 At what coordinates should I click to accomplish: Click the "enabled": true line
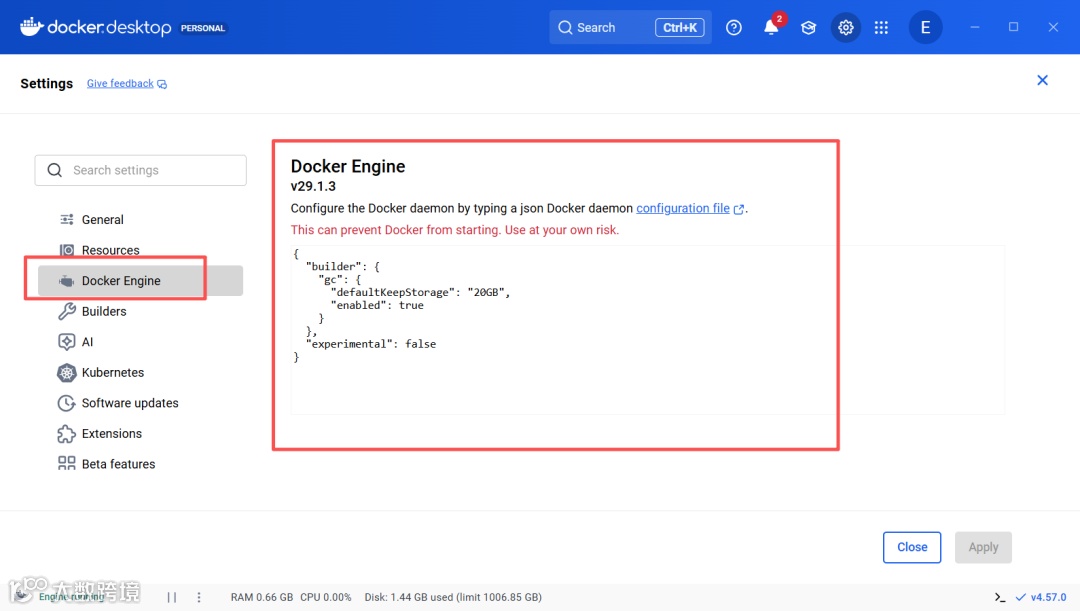tap(377, 305)
